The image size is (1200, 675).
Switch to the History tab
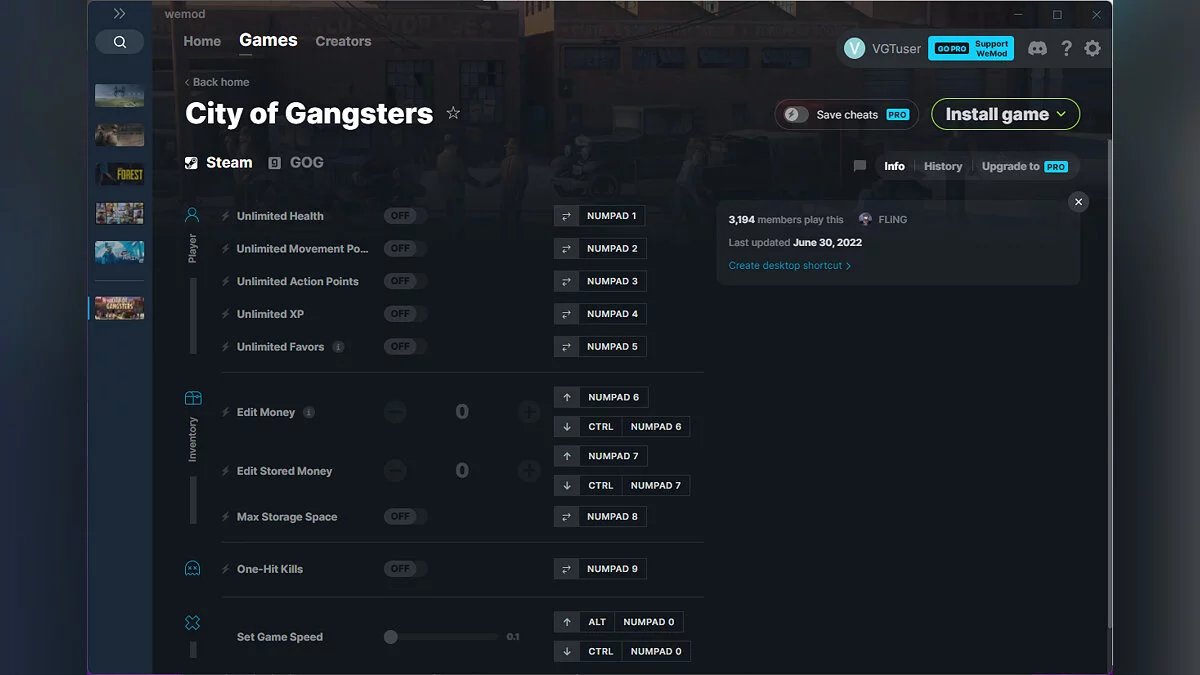tap(942, 166)
